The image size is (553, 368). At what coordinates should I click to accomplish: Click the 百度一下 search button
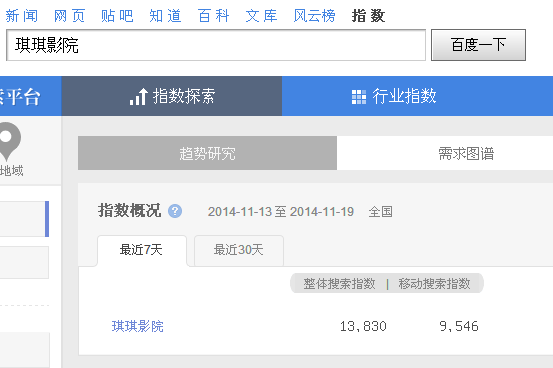pos(478,45)
